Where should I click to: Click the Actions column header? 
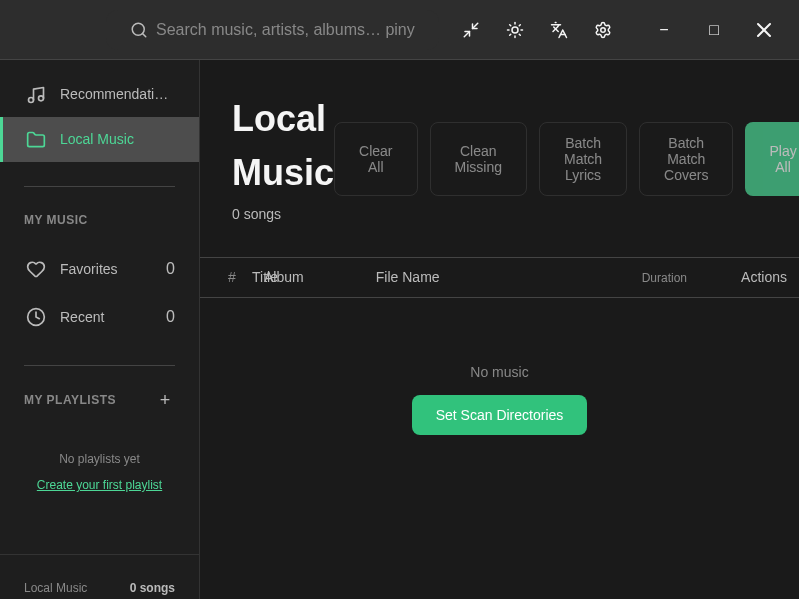pos(764,277)
